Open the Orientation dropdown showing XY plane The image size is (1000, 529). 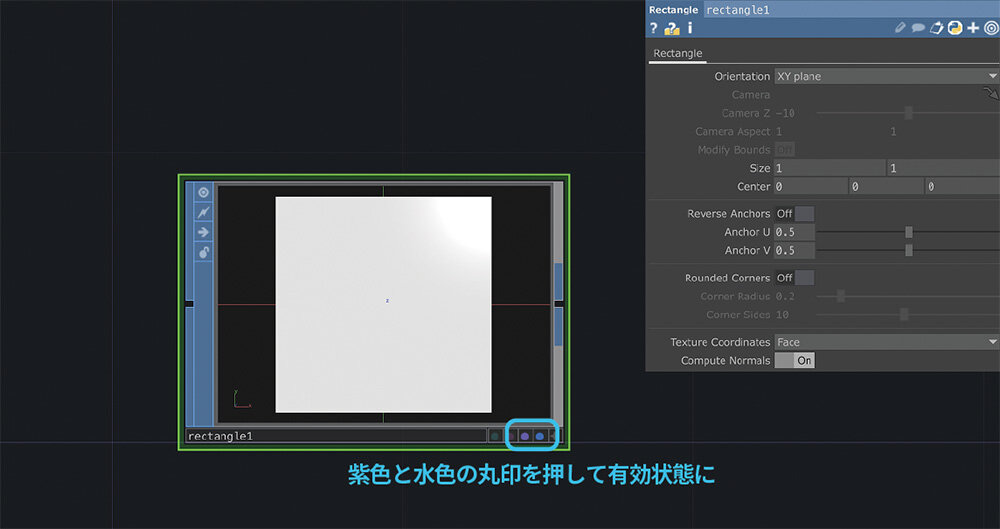point(886,76)
